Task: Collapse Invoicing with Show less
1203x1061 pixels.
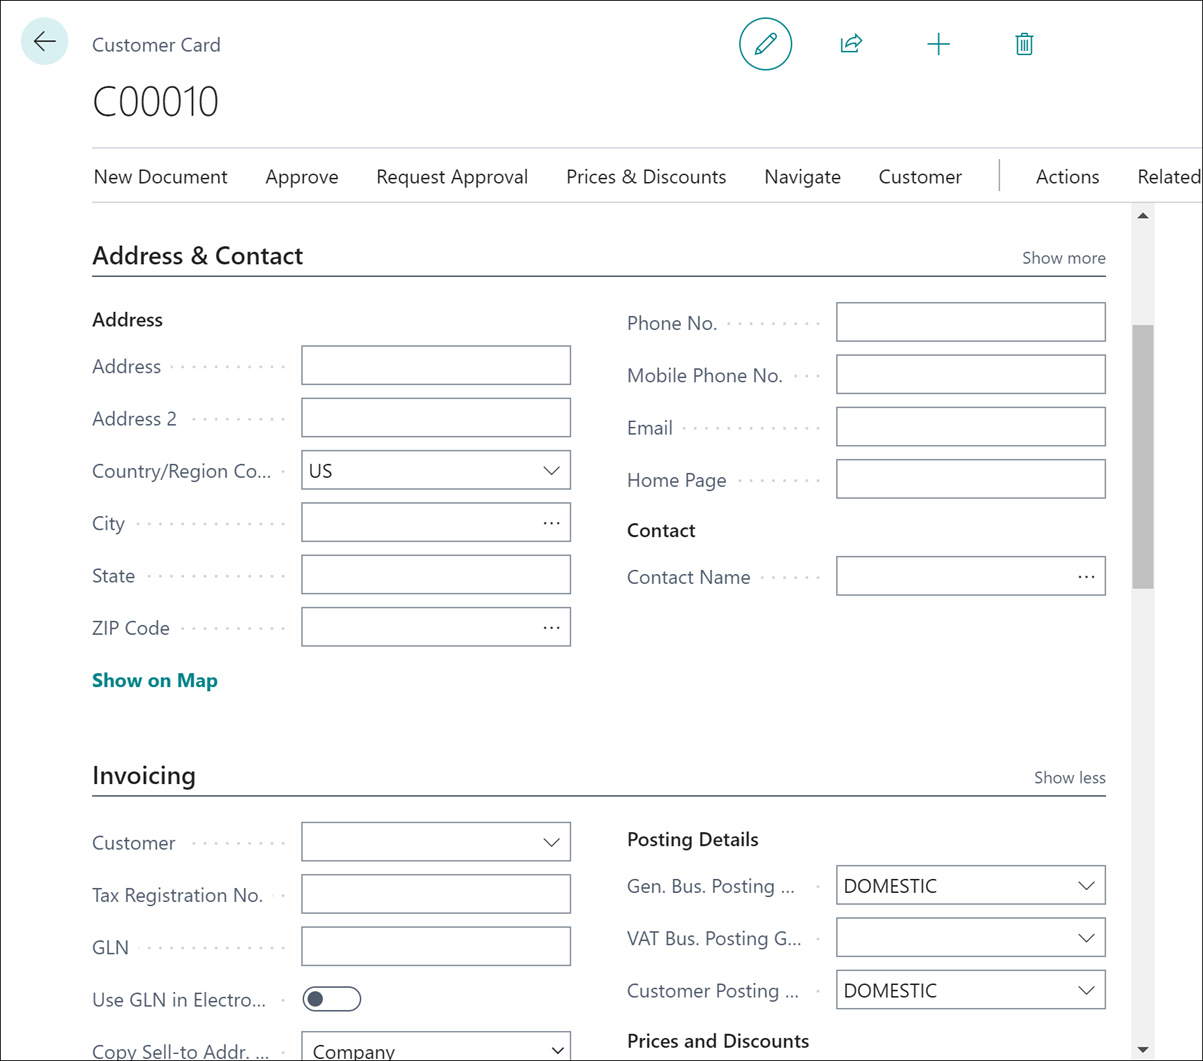Action: [x=1069, y=777]
